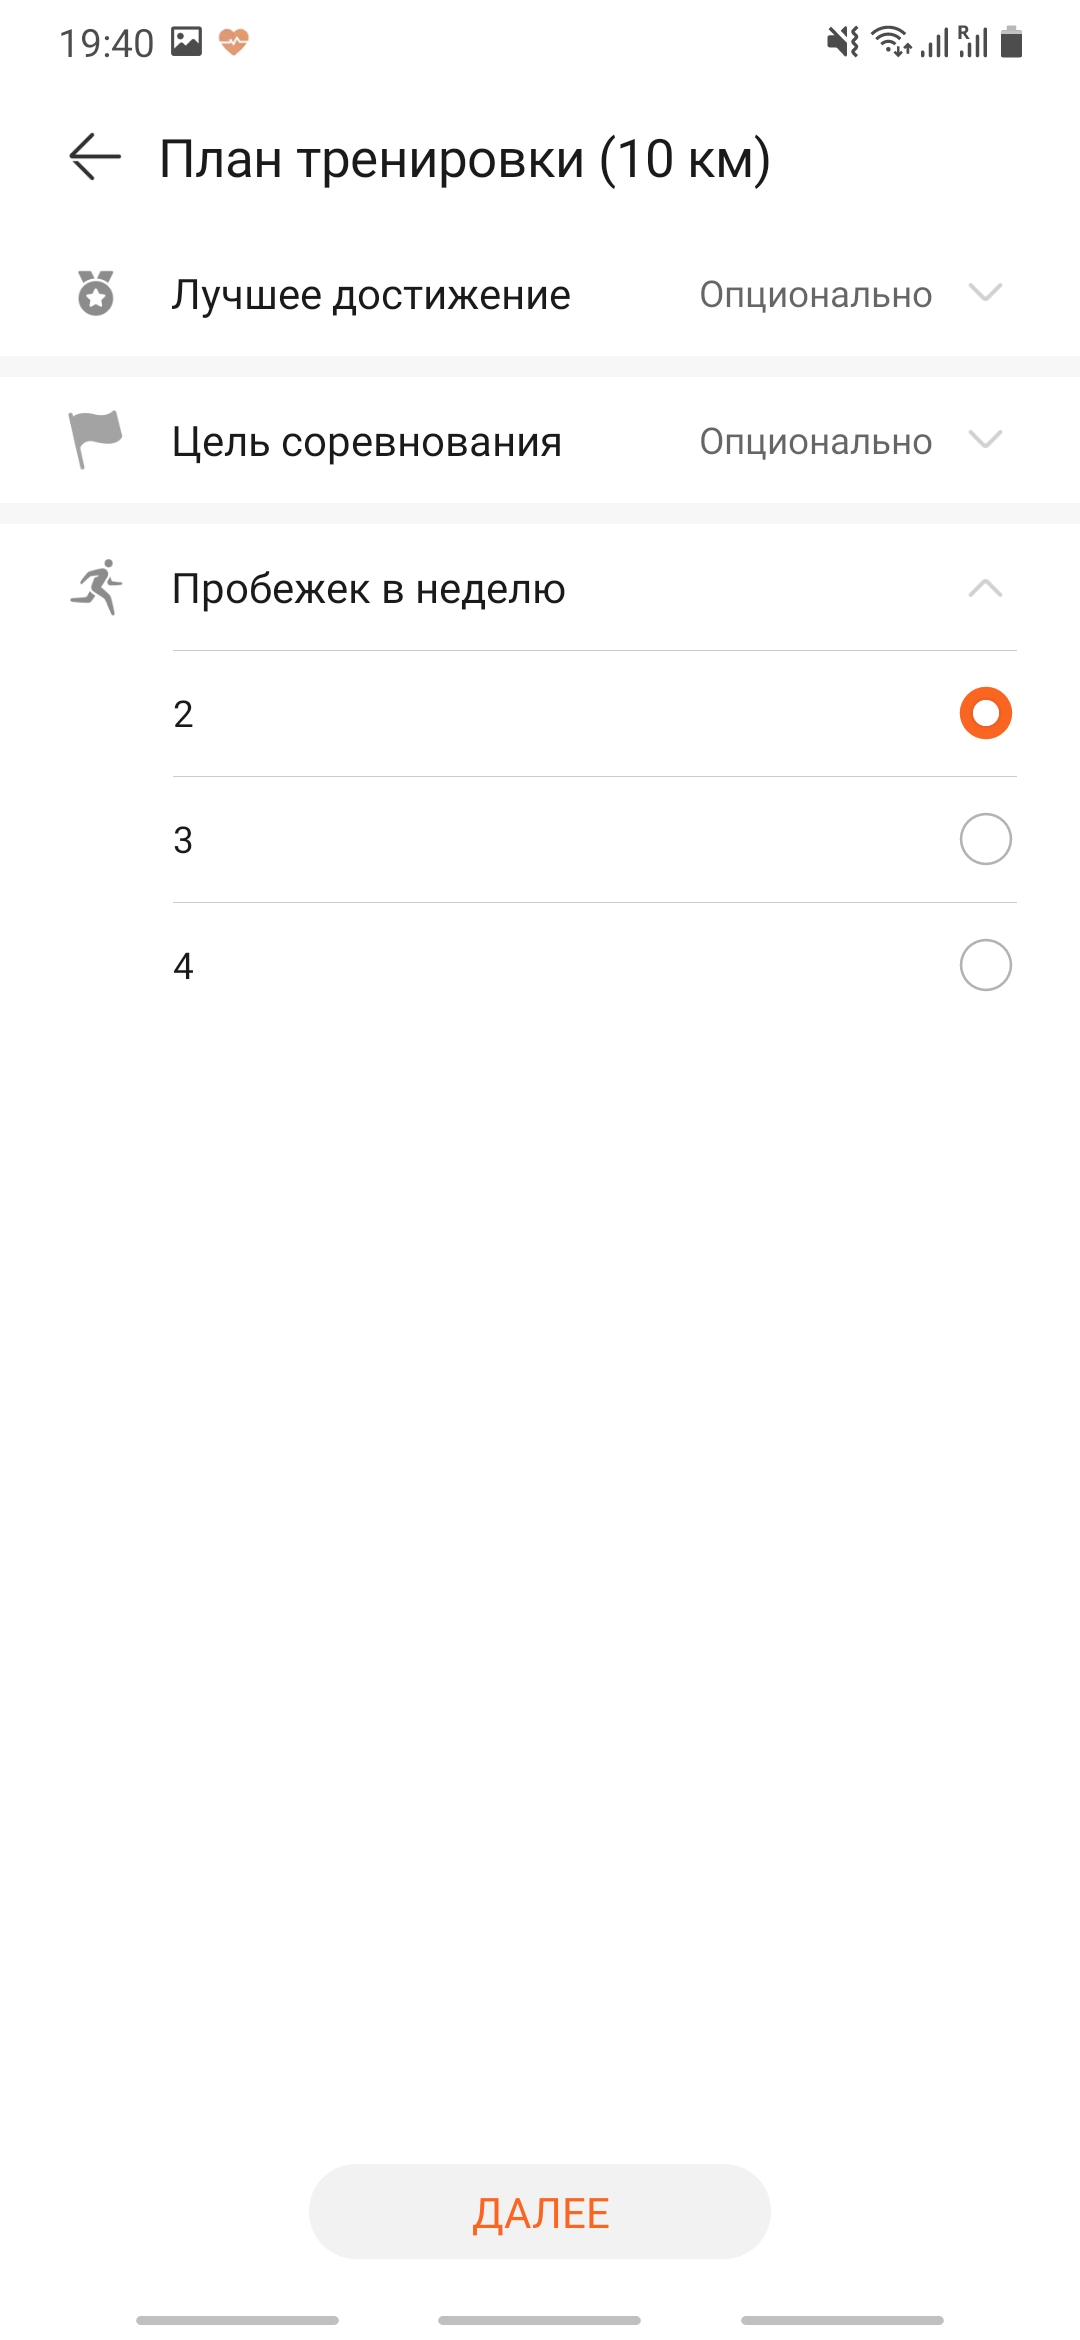
Task: Tap the flag icon for competition goal
Action: 95,439
